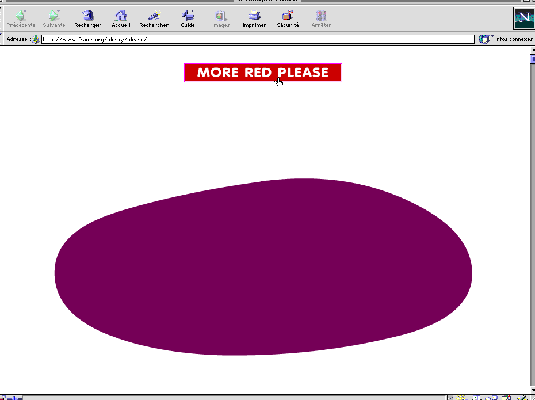
Task: Open the Guide toolbar icon
Action: click(x=188, y=18)
